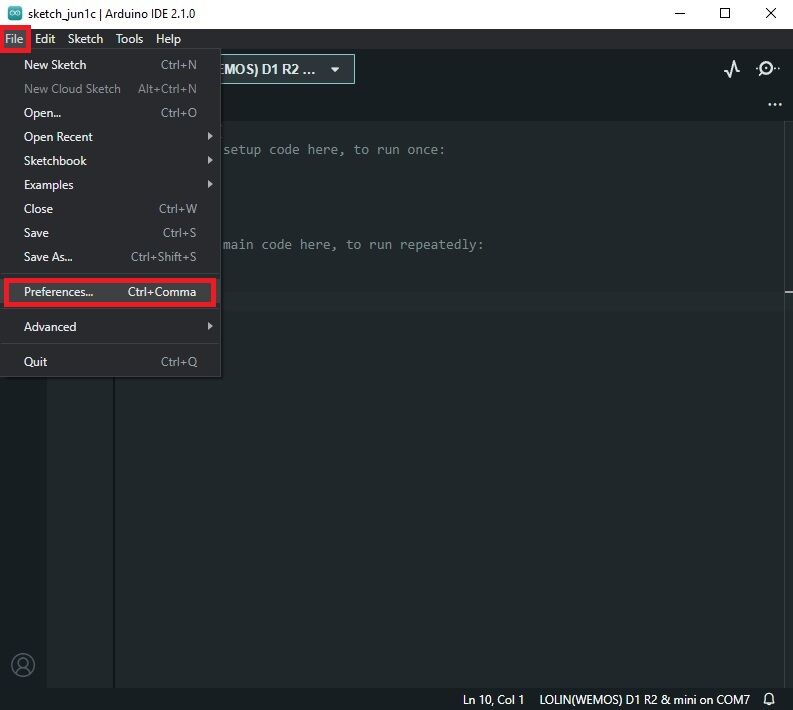793x710 pixels.
Task: Open the Sketch menu
Action: [x=85, y=39]
